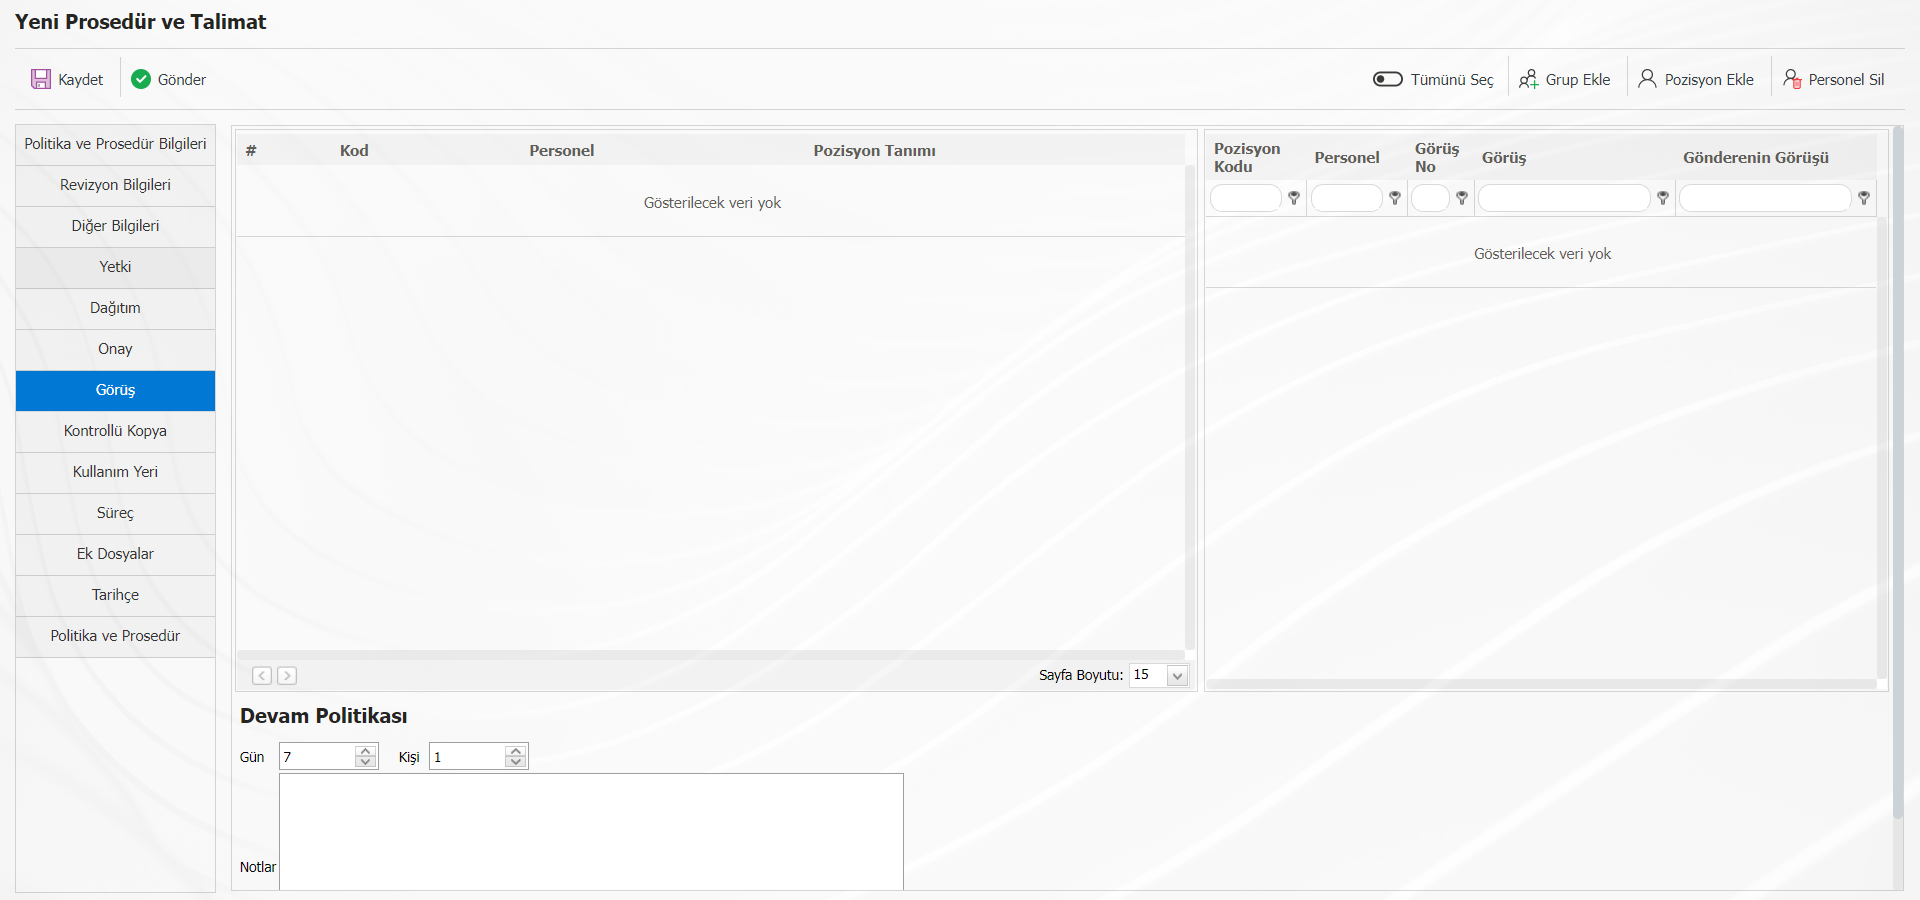The height and width of the screenshot is (900, 1920).
Task: Click the Pozisyon Ekle button label
Action: [x=1709, y=80]
